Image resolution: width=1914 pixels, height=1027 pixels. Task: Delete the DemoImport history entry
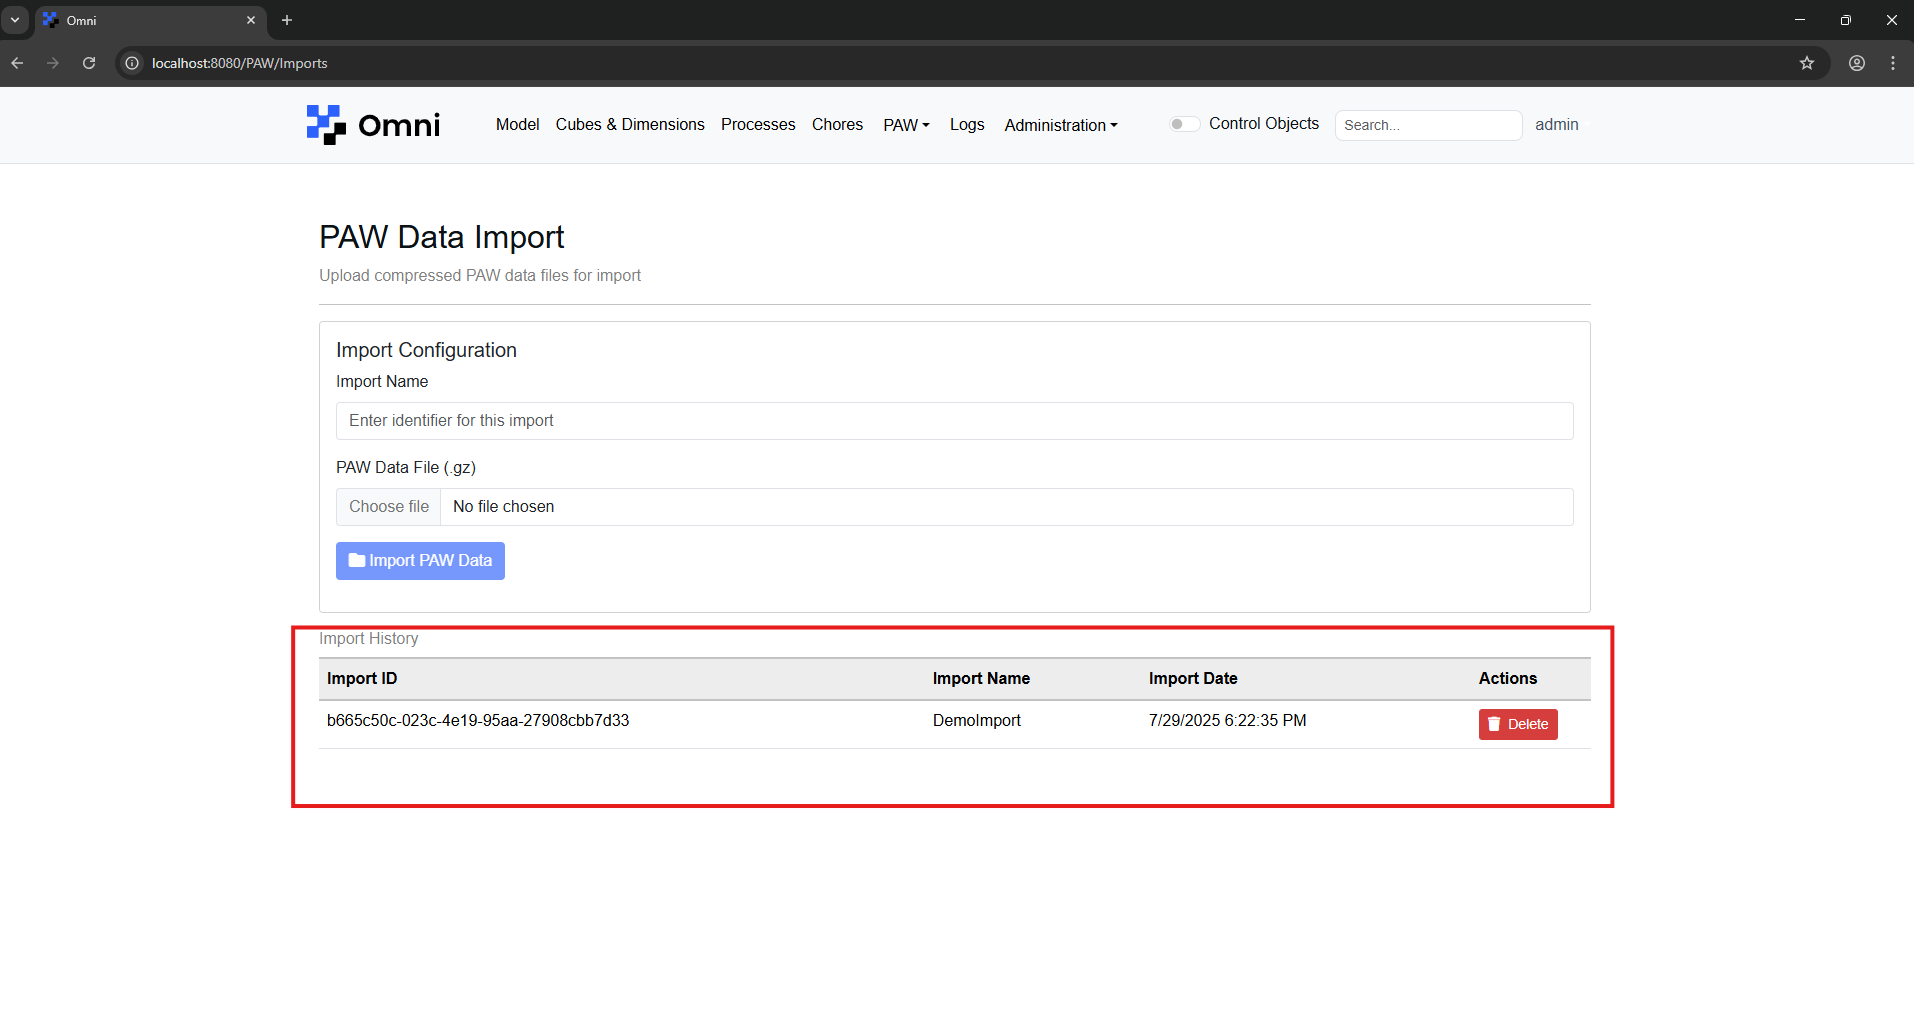click(1518, 724)
